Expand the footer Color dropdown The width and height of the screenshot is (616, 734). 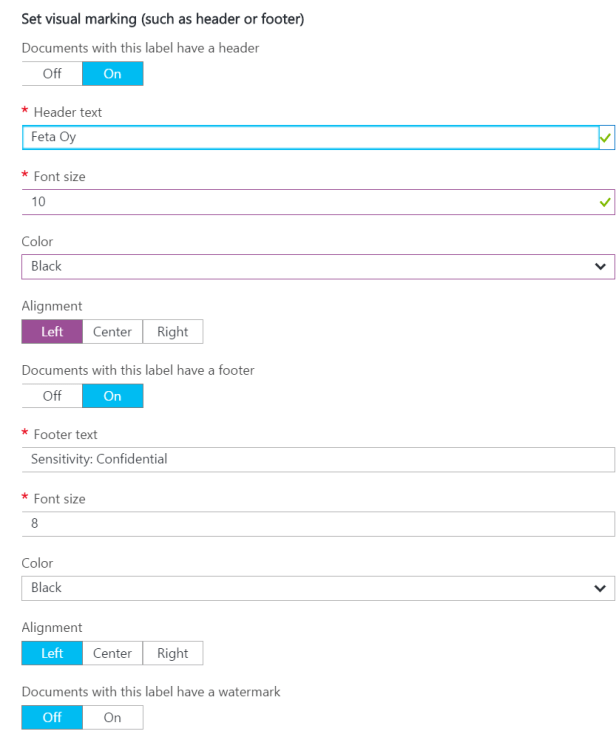[x=318, y=588]
